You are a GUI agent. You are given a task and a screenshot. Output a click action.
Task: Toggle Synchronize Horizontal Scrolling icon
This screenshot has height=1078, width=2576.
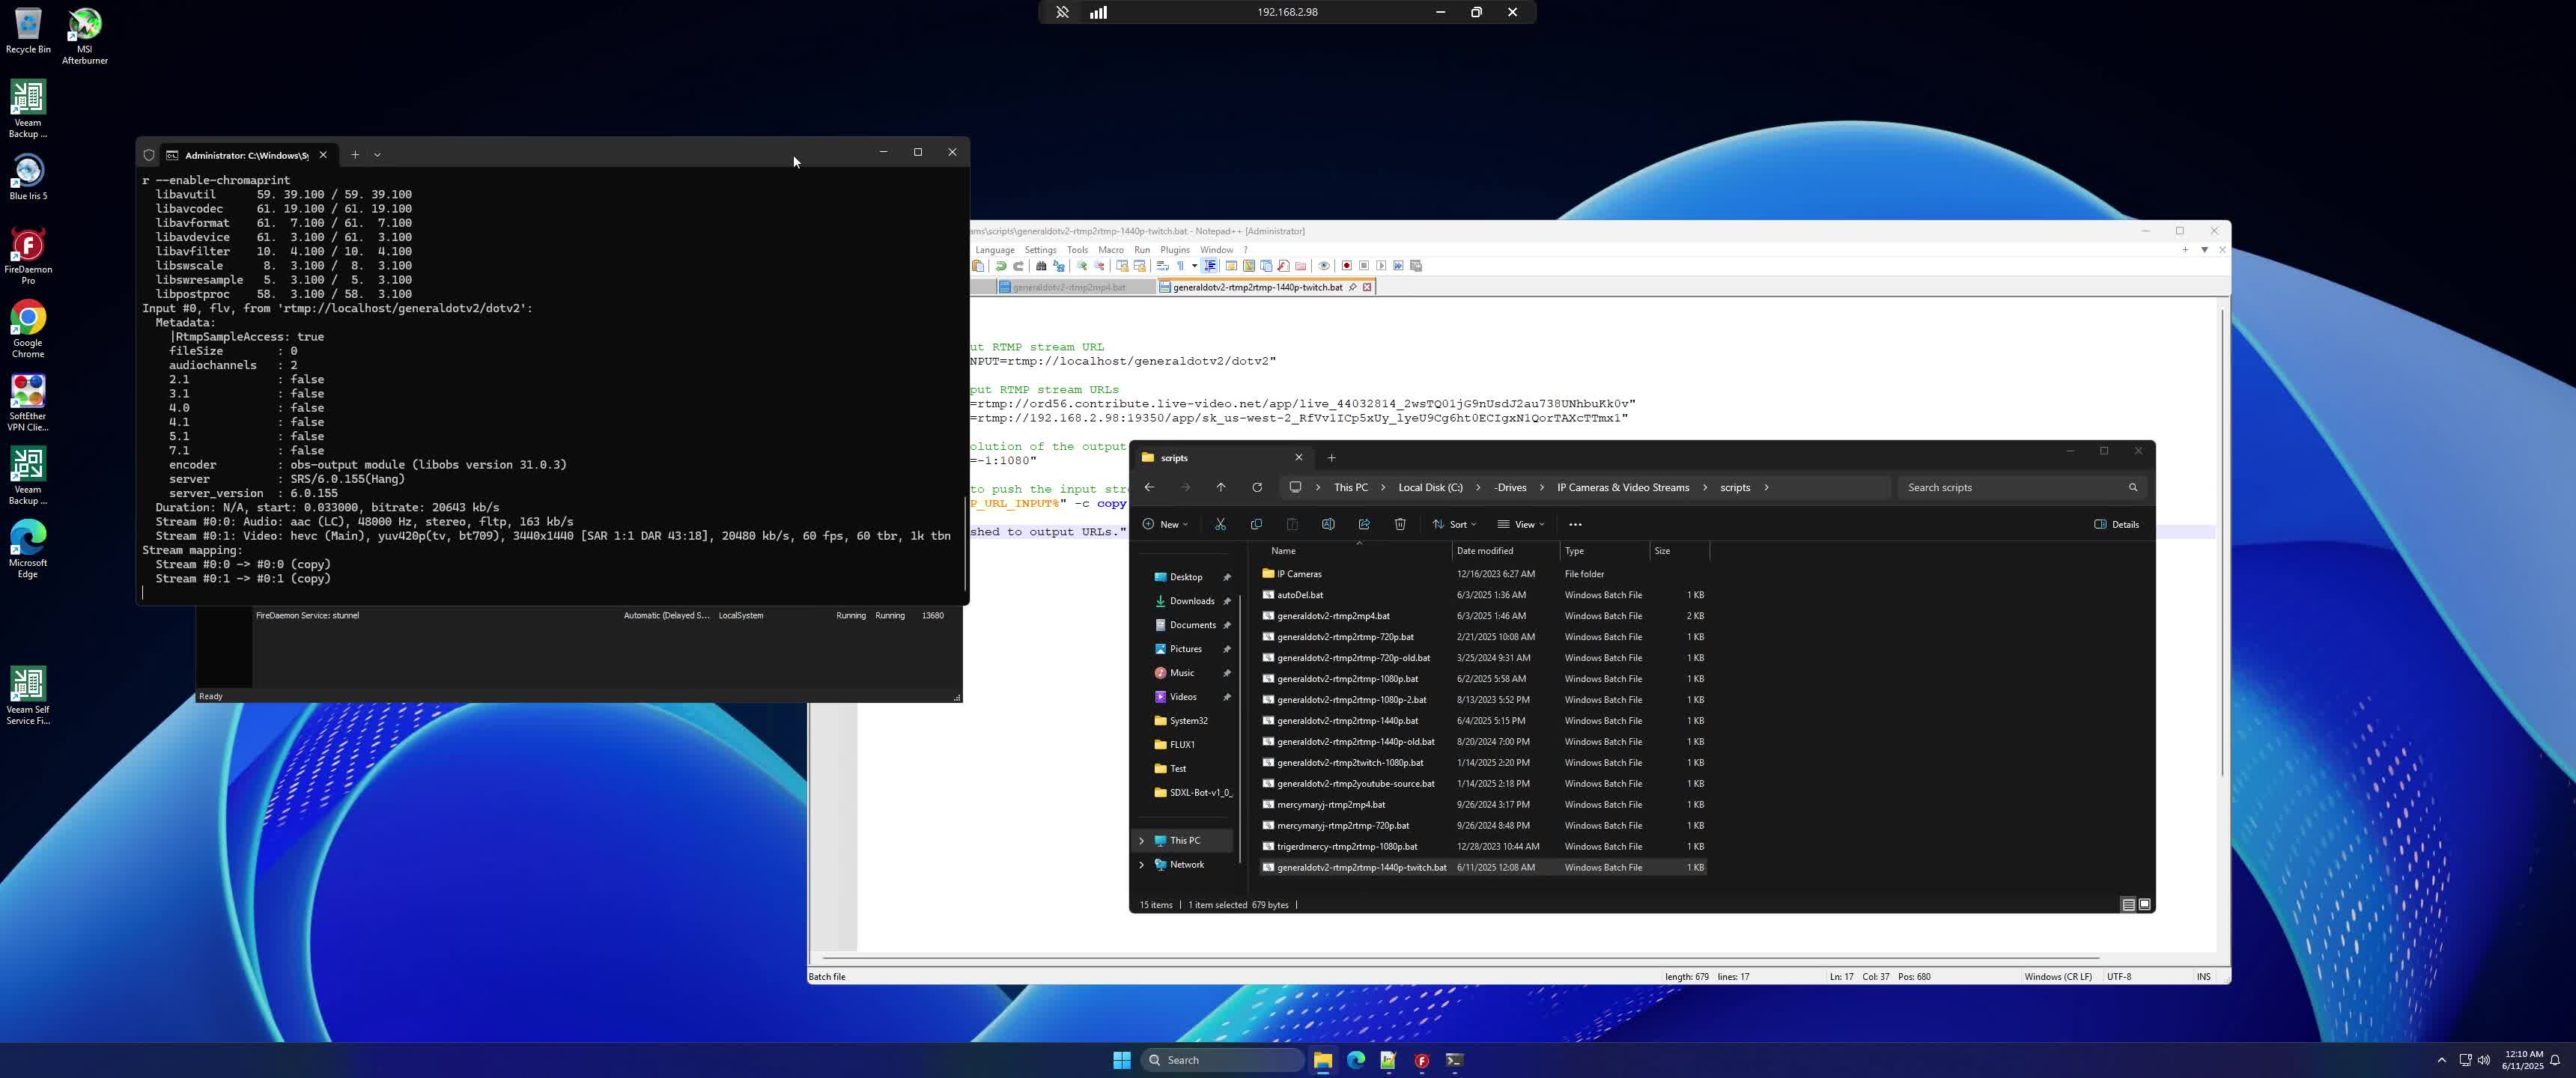1140,266
